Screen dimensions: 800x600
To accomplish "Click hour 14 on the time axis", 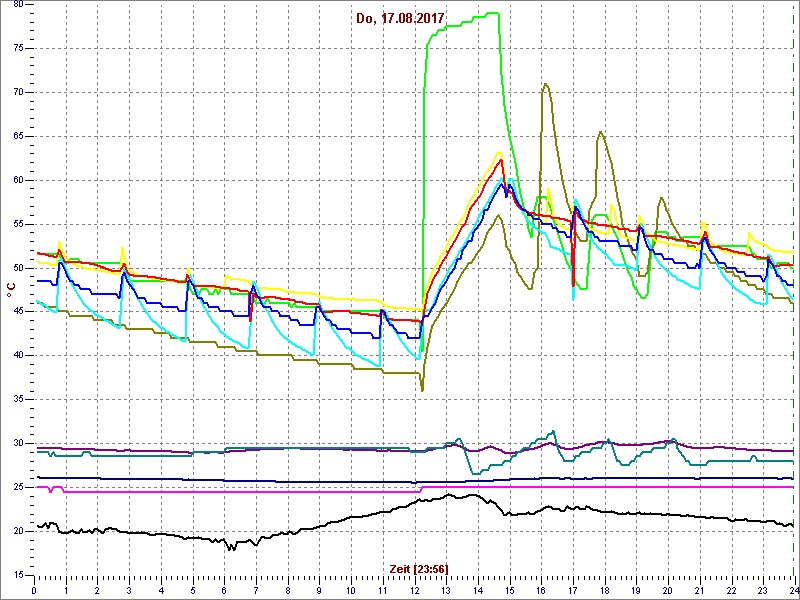I will point(478,589).
